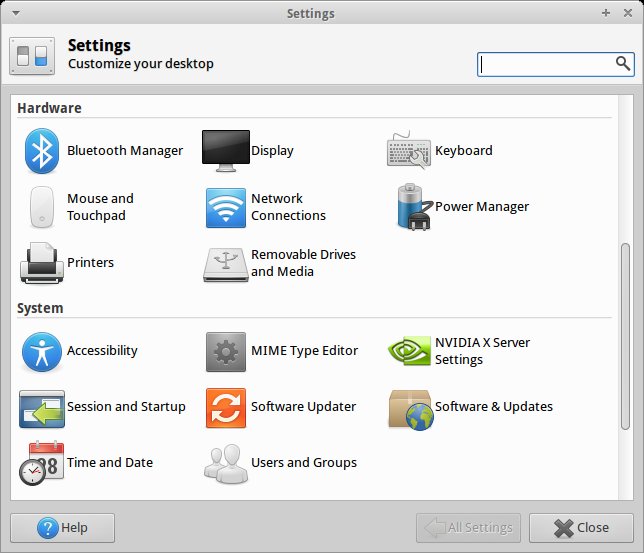Open the Display settings monitor icon
Image resolution: width=644 pixels, height=553 pixels.
[225, 151]
